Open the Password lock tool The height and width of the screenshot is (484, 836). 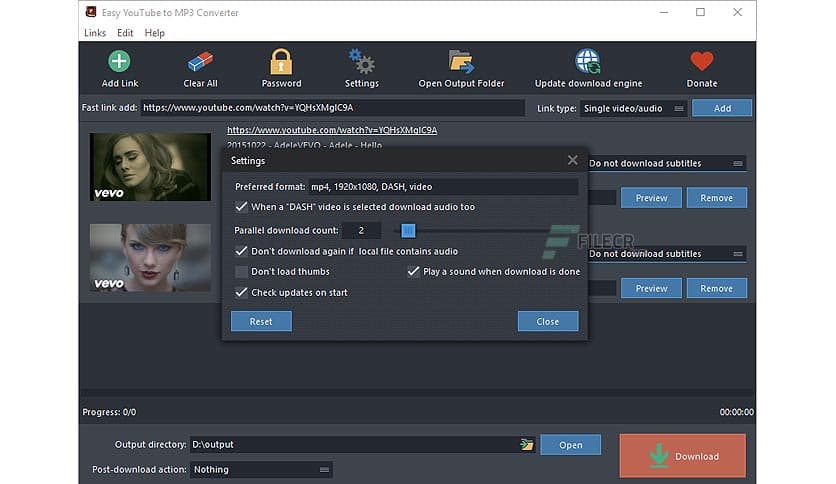pos(281,62)
